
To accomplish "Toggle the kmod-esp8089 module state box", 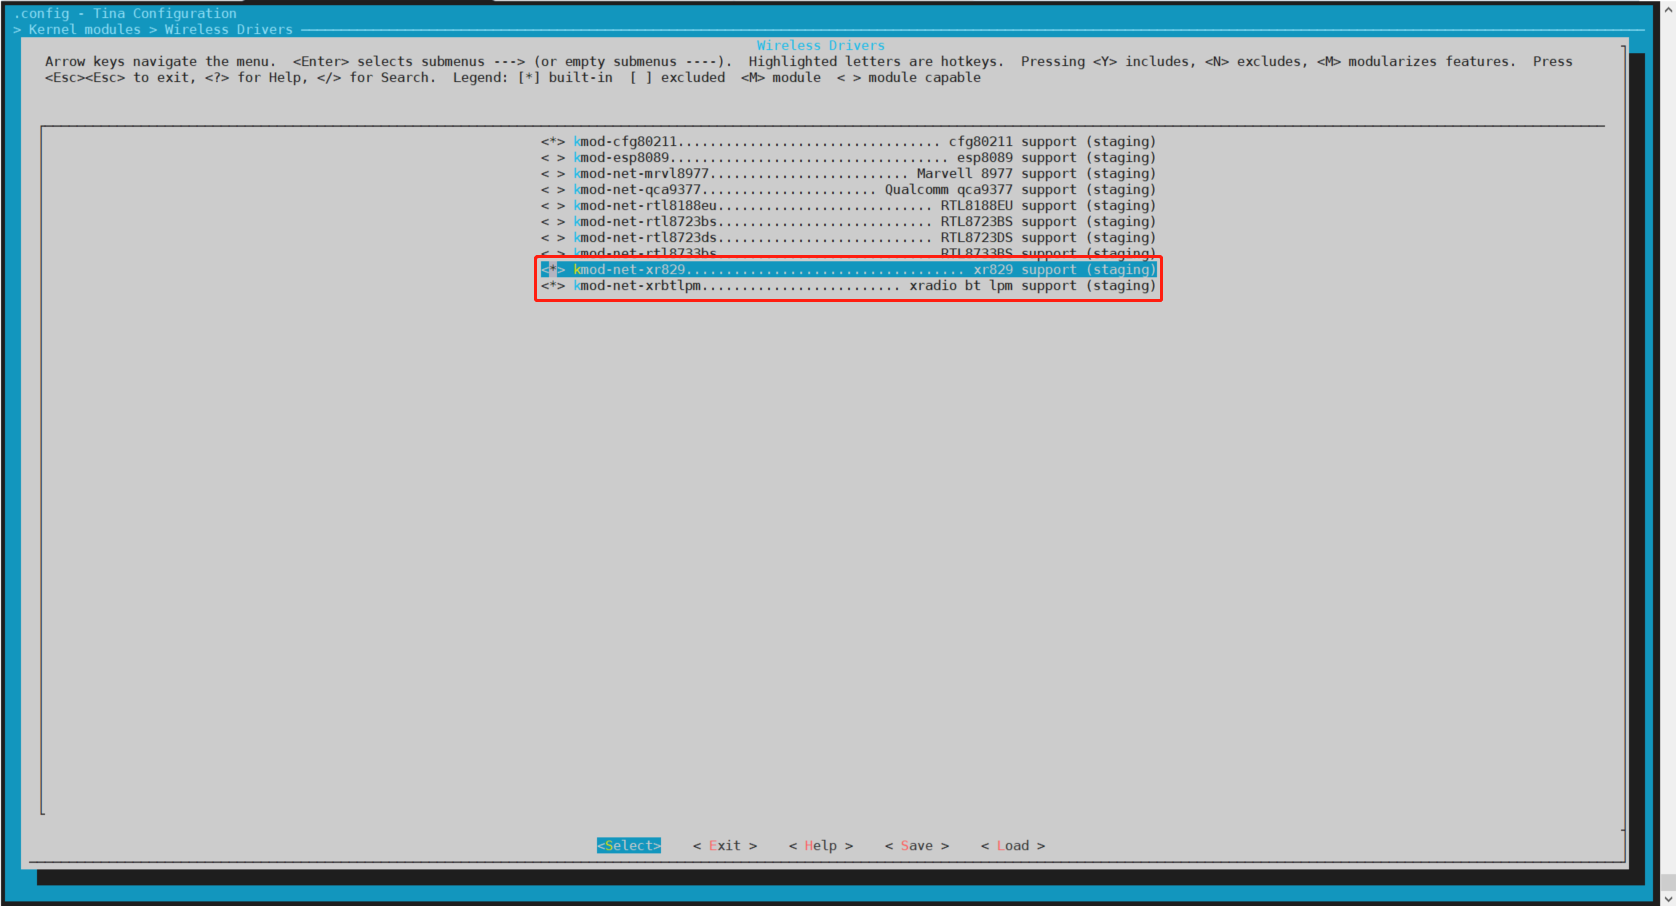I will 553,158.
